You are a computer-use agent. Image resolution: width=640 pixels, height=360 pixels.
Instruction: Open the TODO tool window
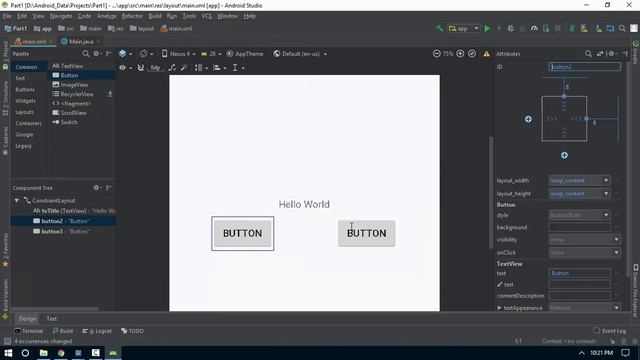point(132,331)
